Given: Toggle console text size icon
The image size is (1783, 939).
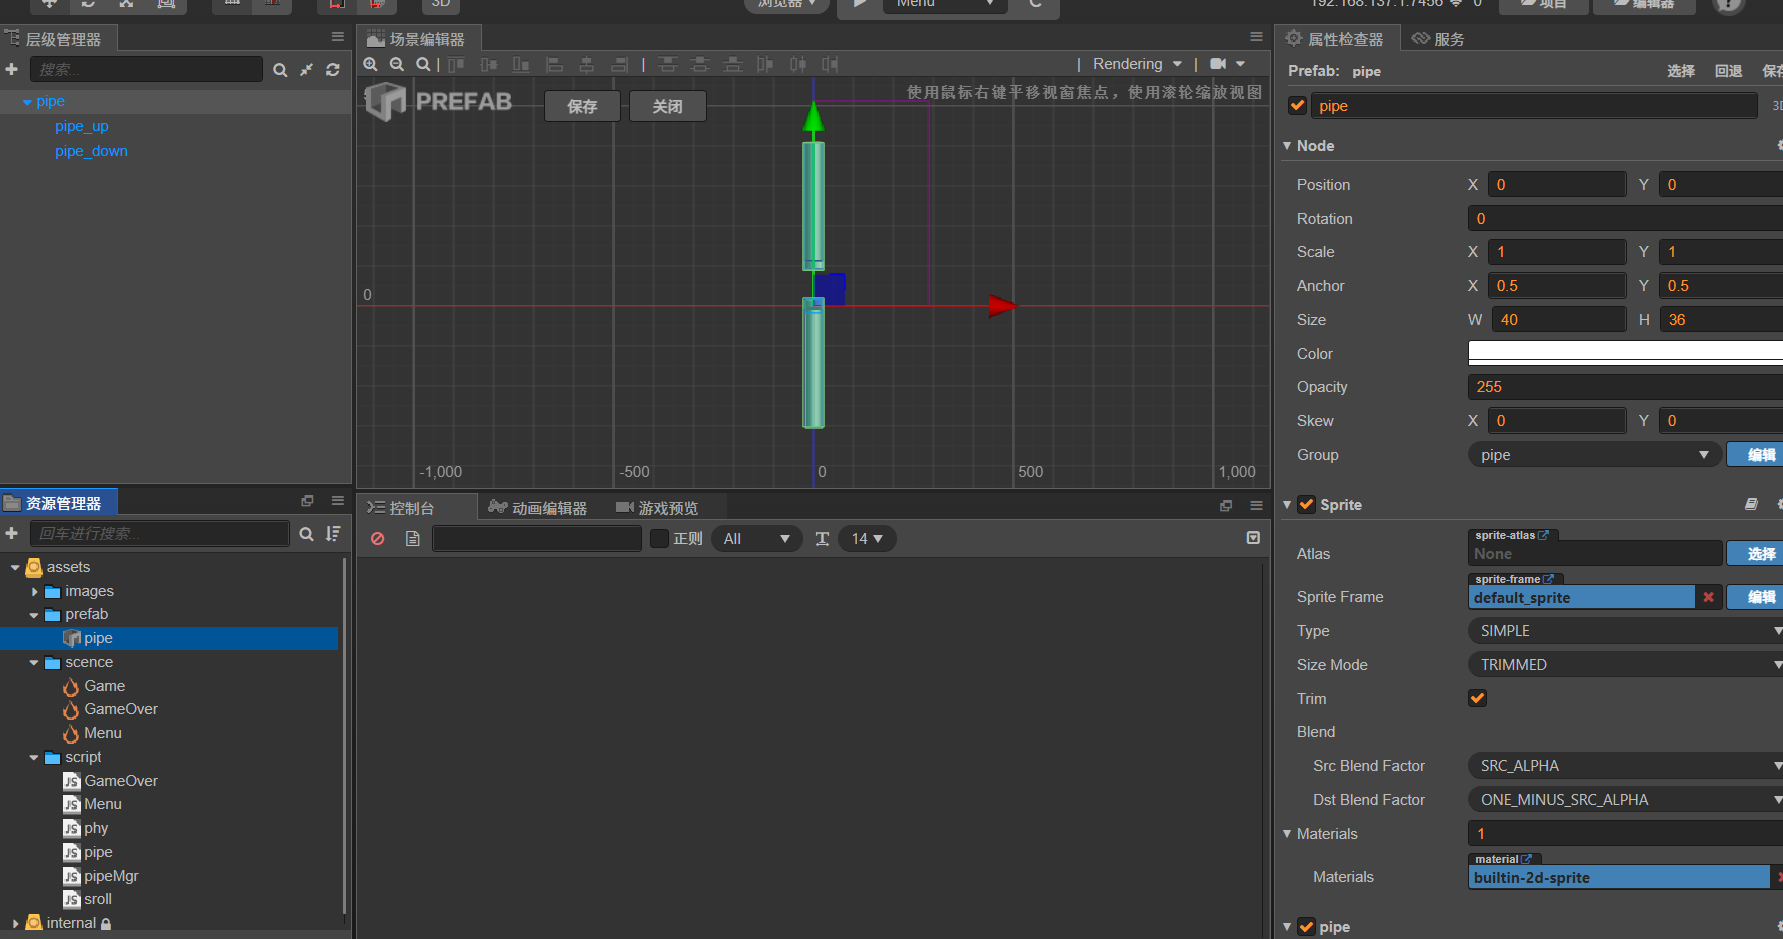Looking at the screenshot, I should point(822,538).
